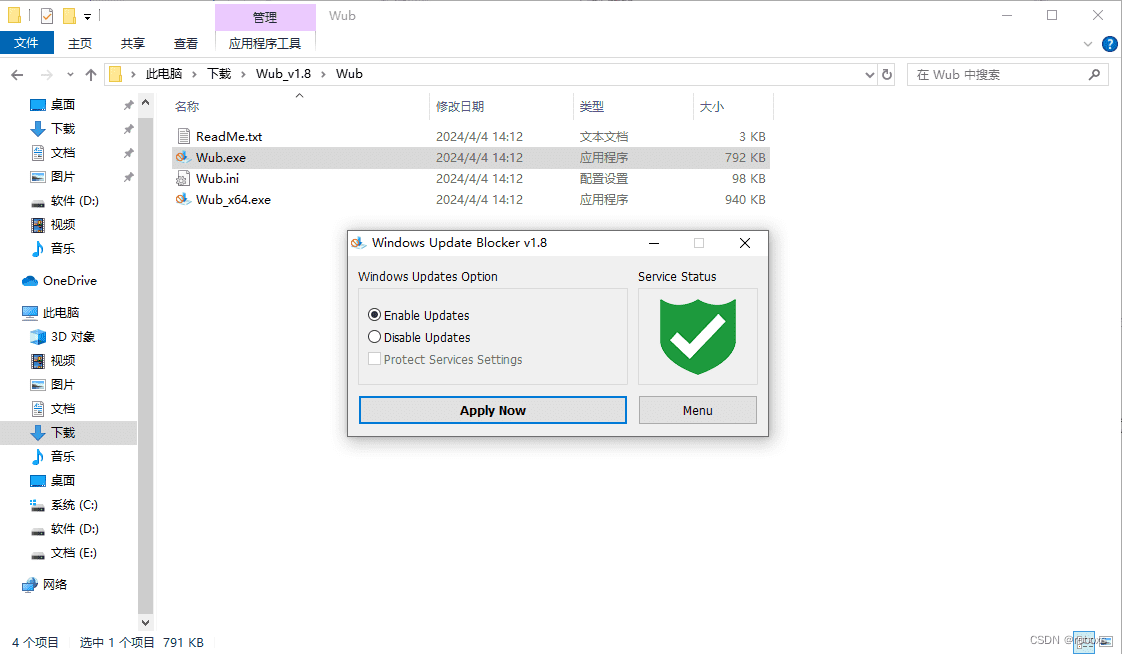1122x654 pixels.
Task: Switch to the 查看 ribbon tab
Action: [186, 44]
